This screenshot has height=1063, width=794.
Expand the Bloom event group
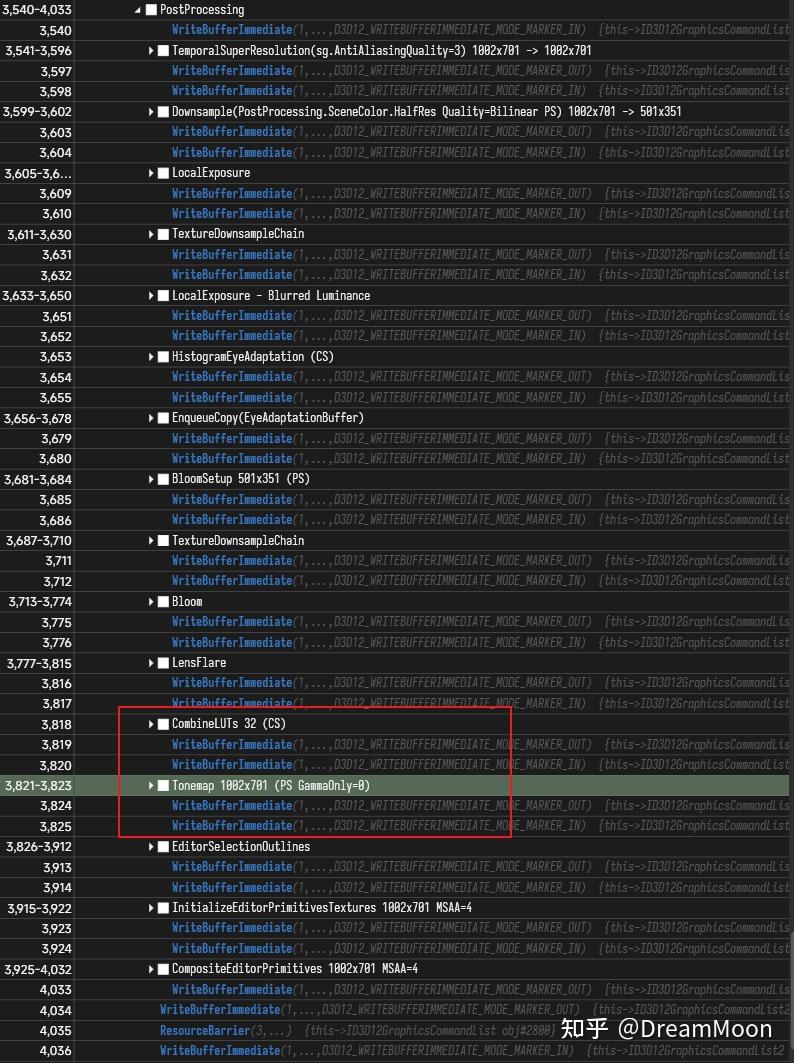point(151,602)
